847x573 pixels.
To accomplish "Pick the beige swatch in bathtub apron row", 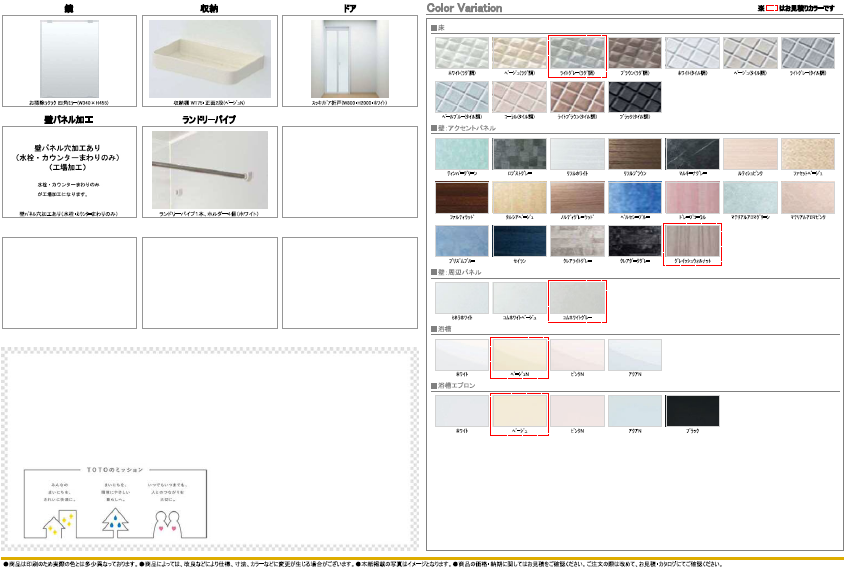I will tap(519, 412).
